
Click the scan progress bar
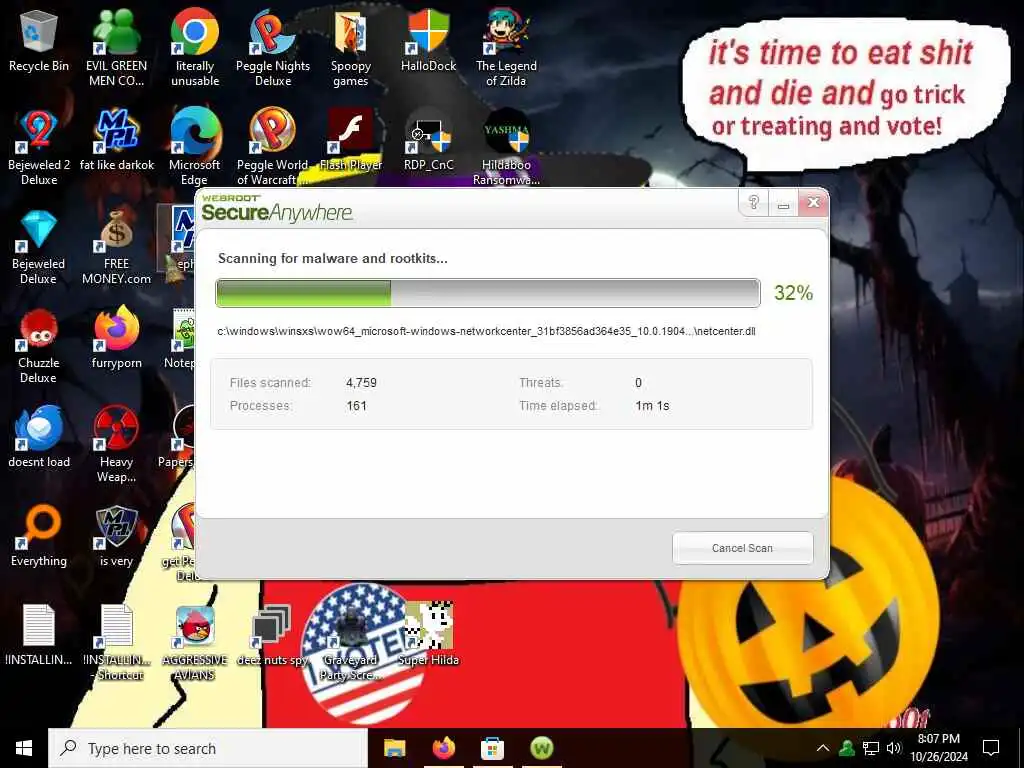pyautogui.click(x=488, y=293)
